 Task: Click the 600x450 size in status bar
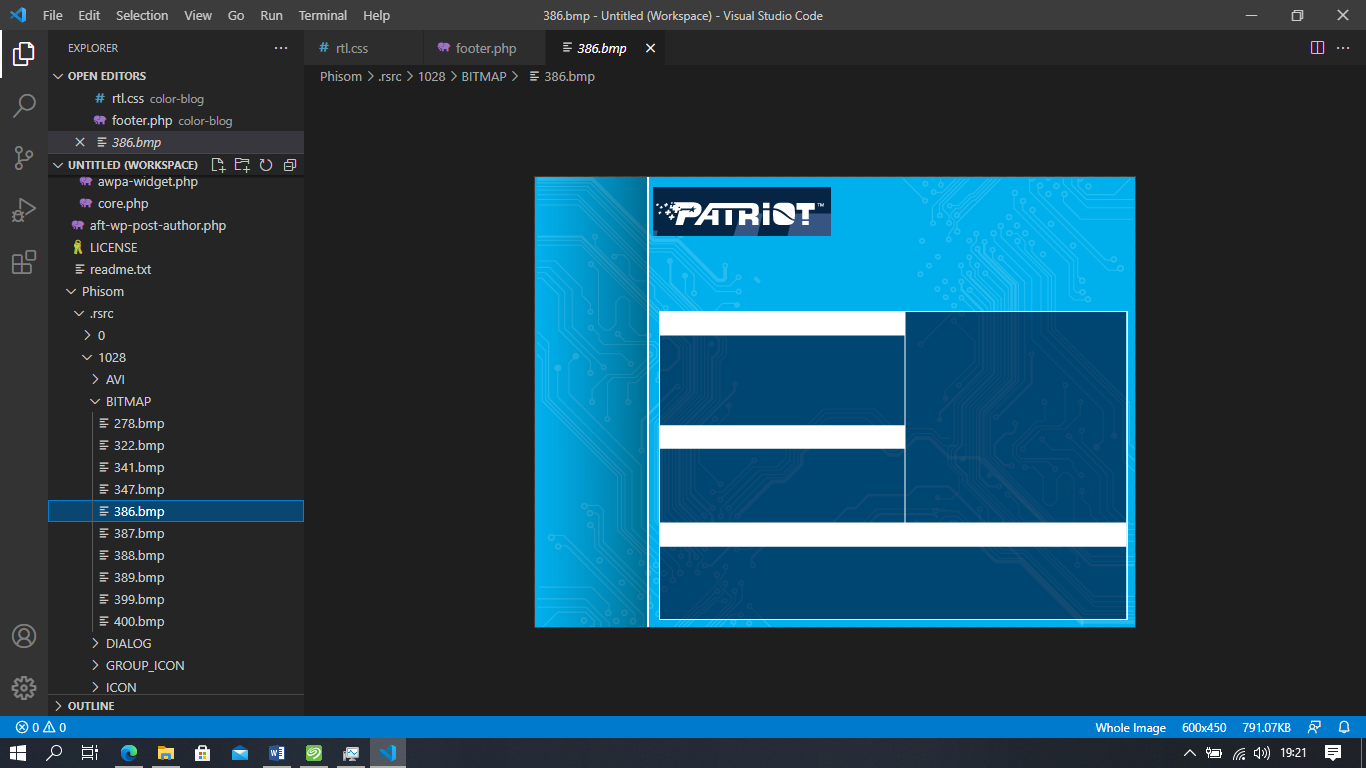(1204, 727)
